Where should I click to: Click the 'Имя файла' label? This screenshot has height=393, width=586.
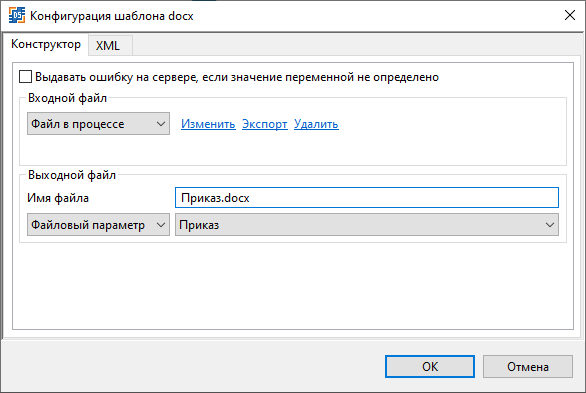tap(58, 198)
